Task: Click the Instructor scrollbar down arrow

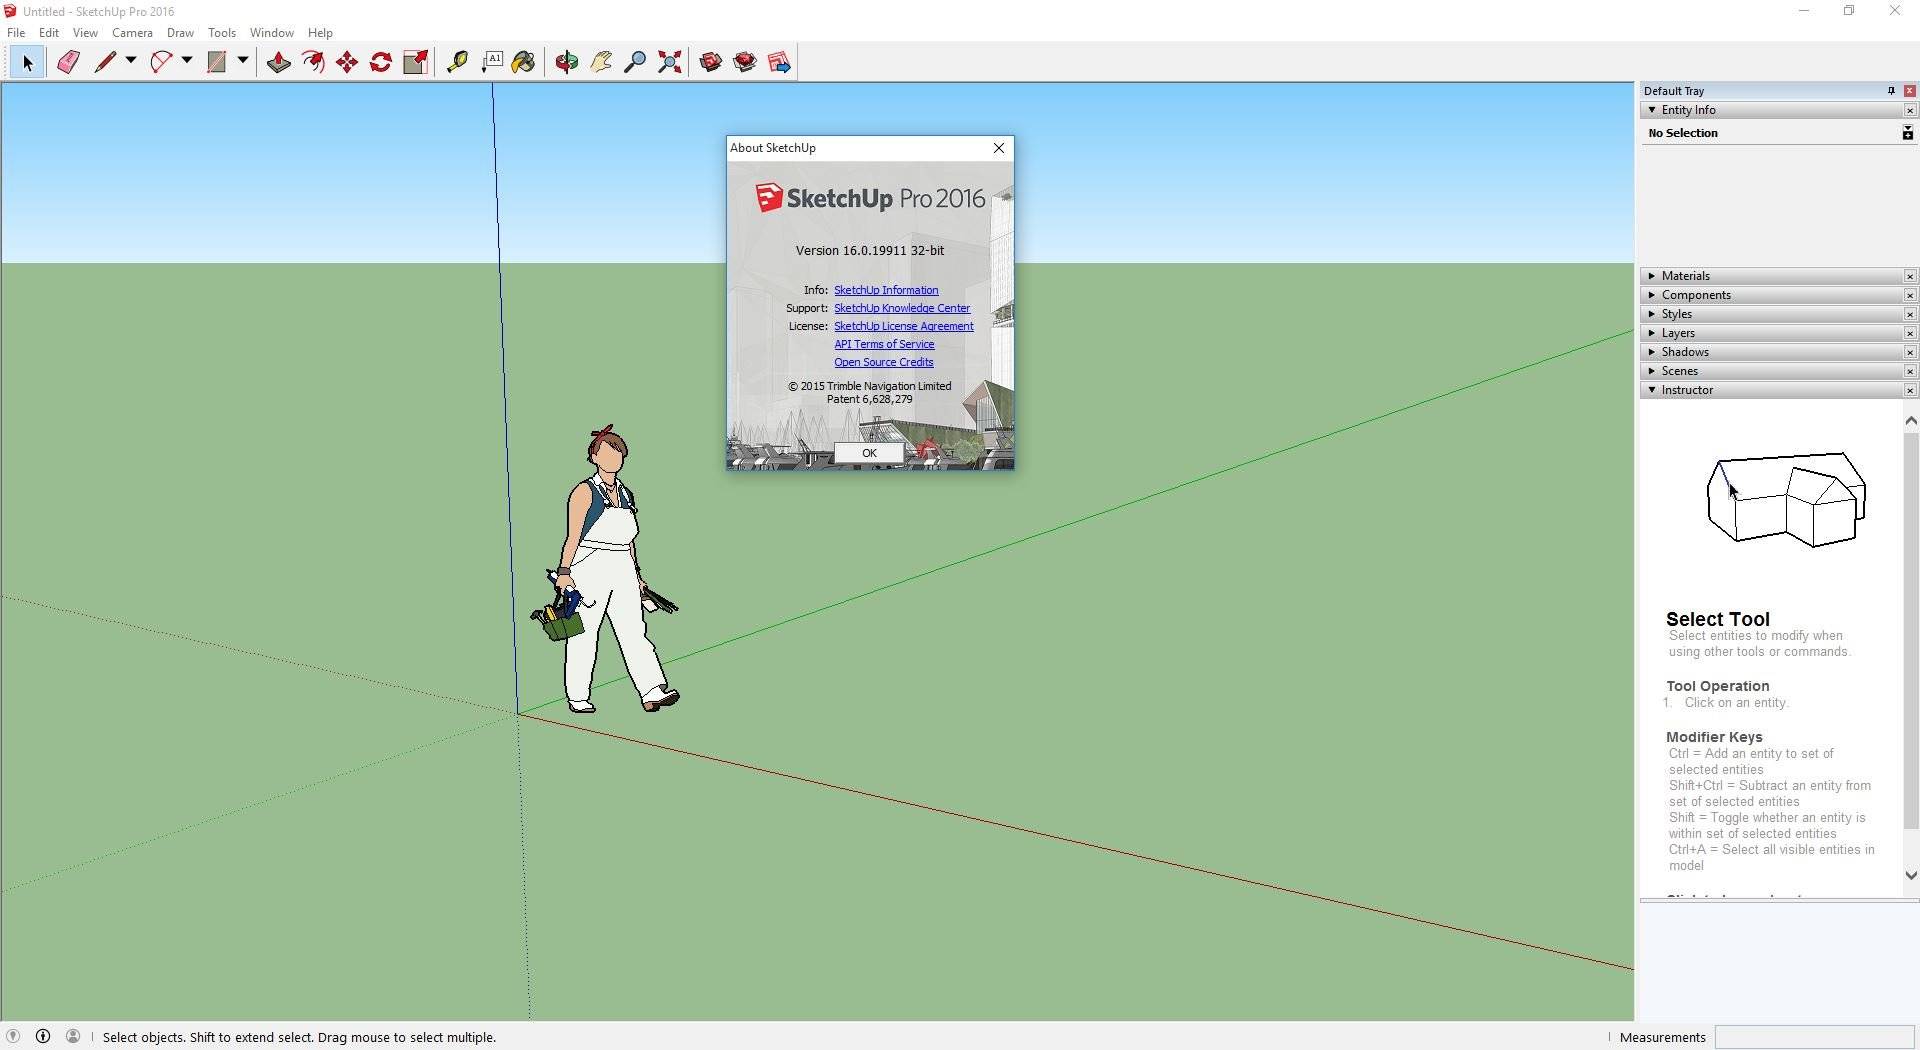Action: coord(1911,875)
